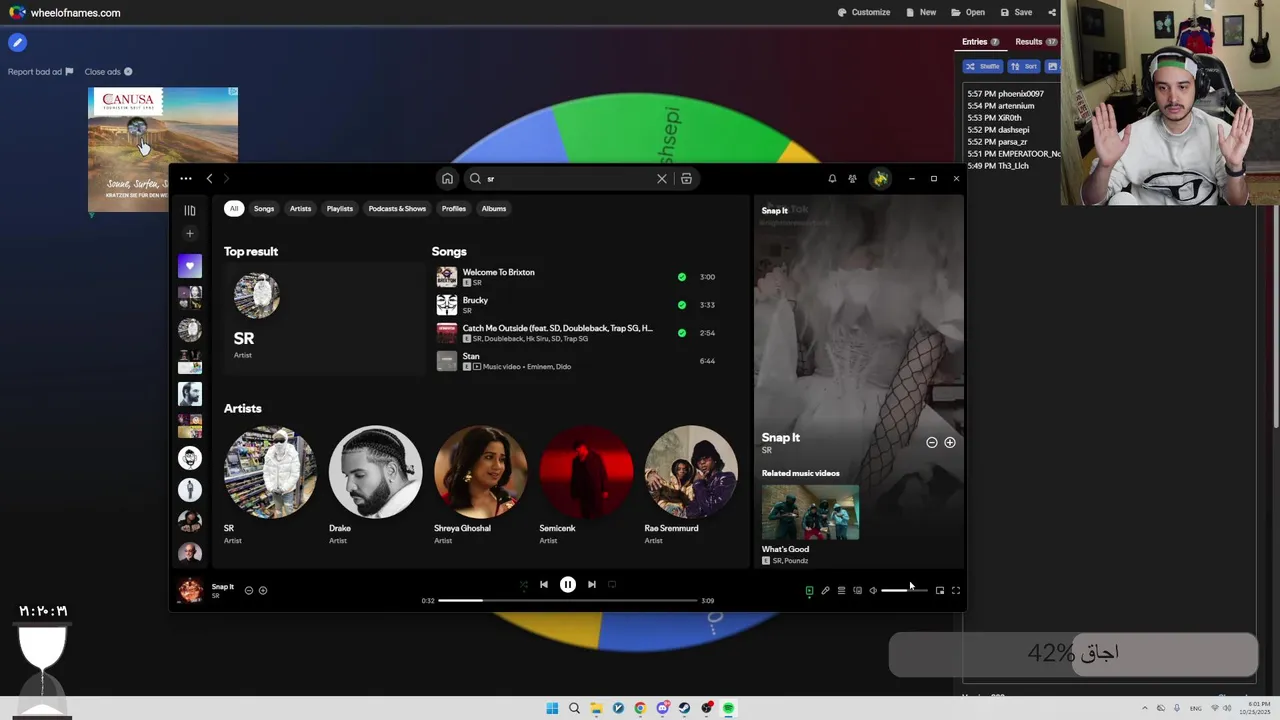Clear the Spotify search field text
This screenshot has height=720, width=1280.
tap(661, 179)
